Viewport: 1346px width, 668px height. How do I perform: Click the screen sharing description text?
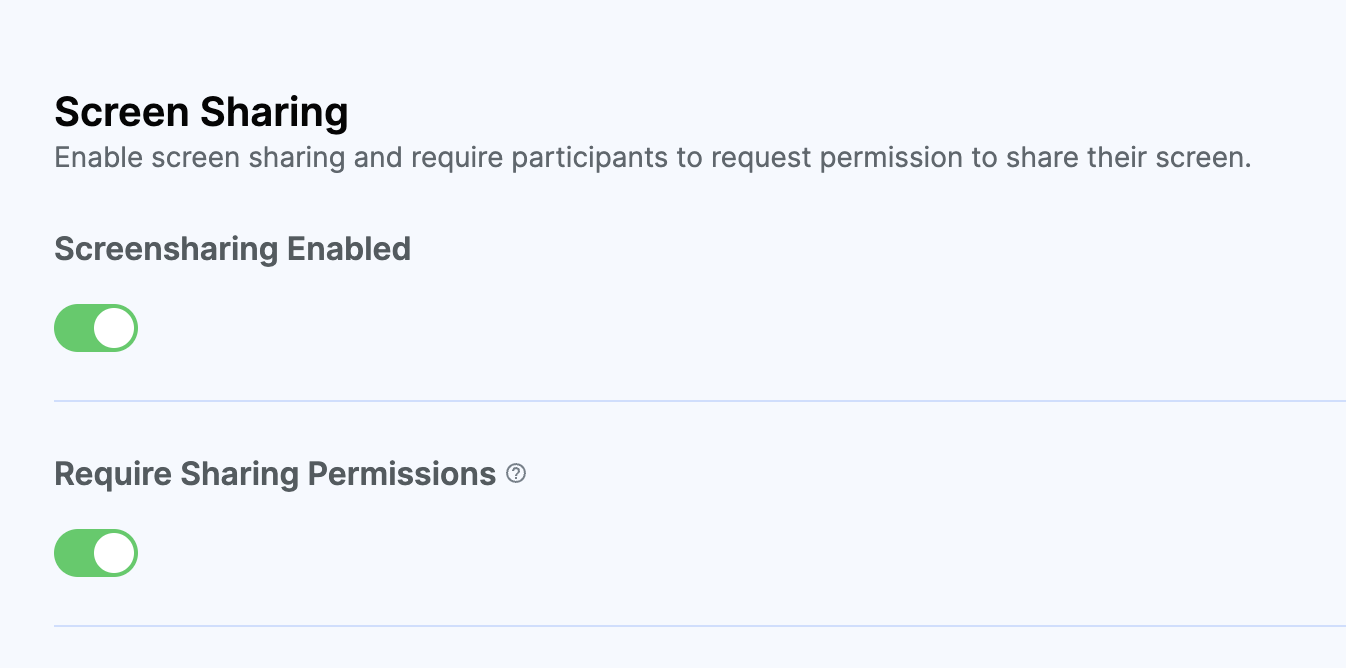point(652,158)
